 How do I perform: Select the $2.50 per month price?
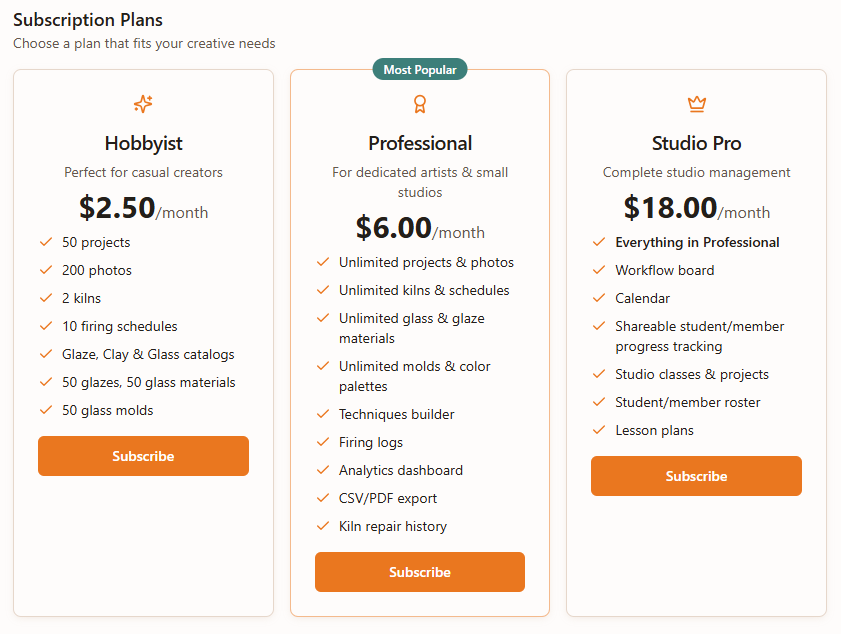tap(143, 208)
